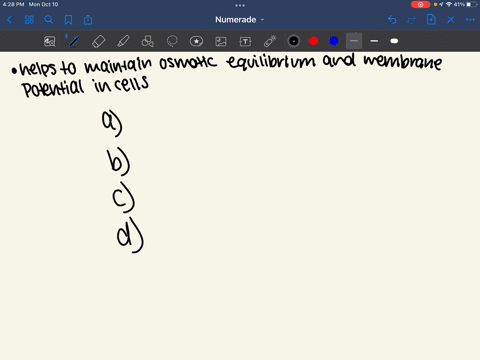480x360 pixels.
Task: Redo the last undone stroke
Action: pos(412,20)
